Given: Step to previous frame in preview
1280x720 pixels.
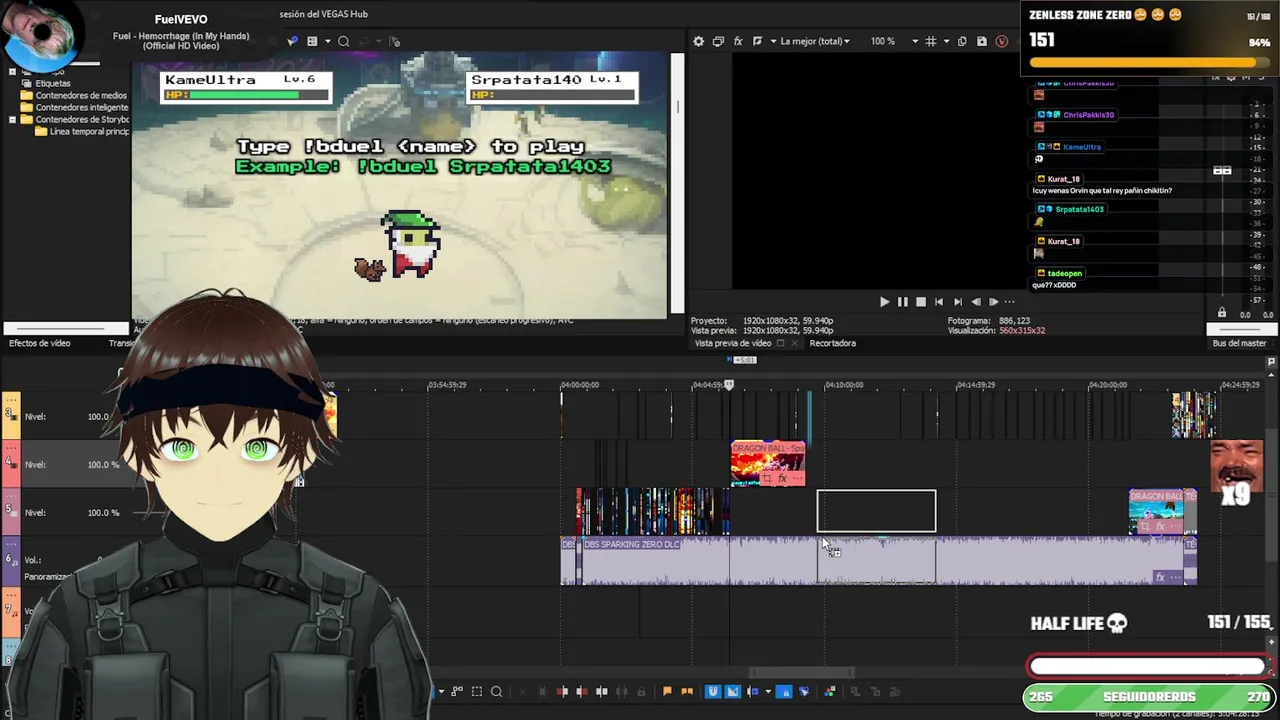Looking at the screenshot, I should [x=975, y=302].
